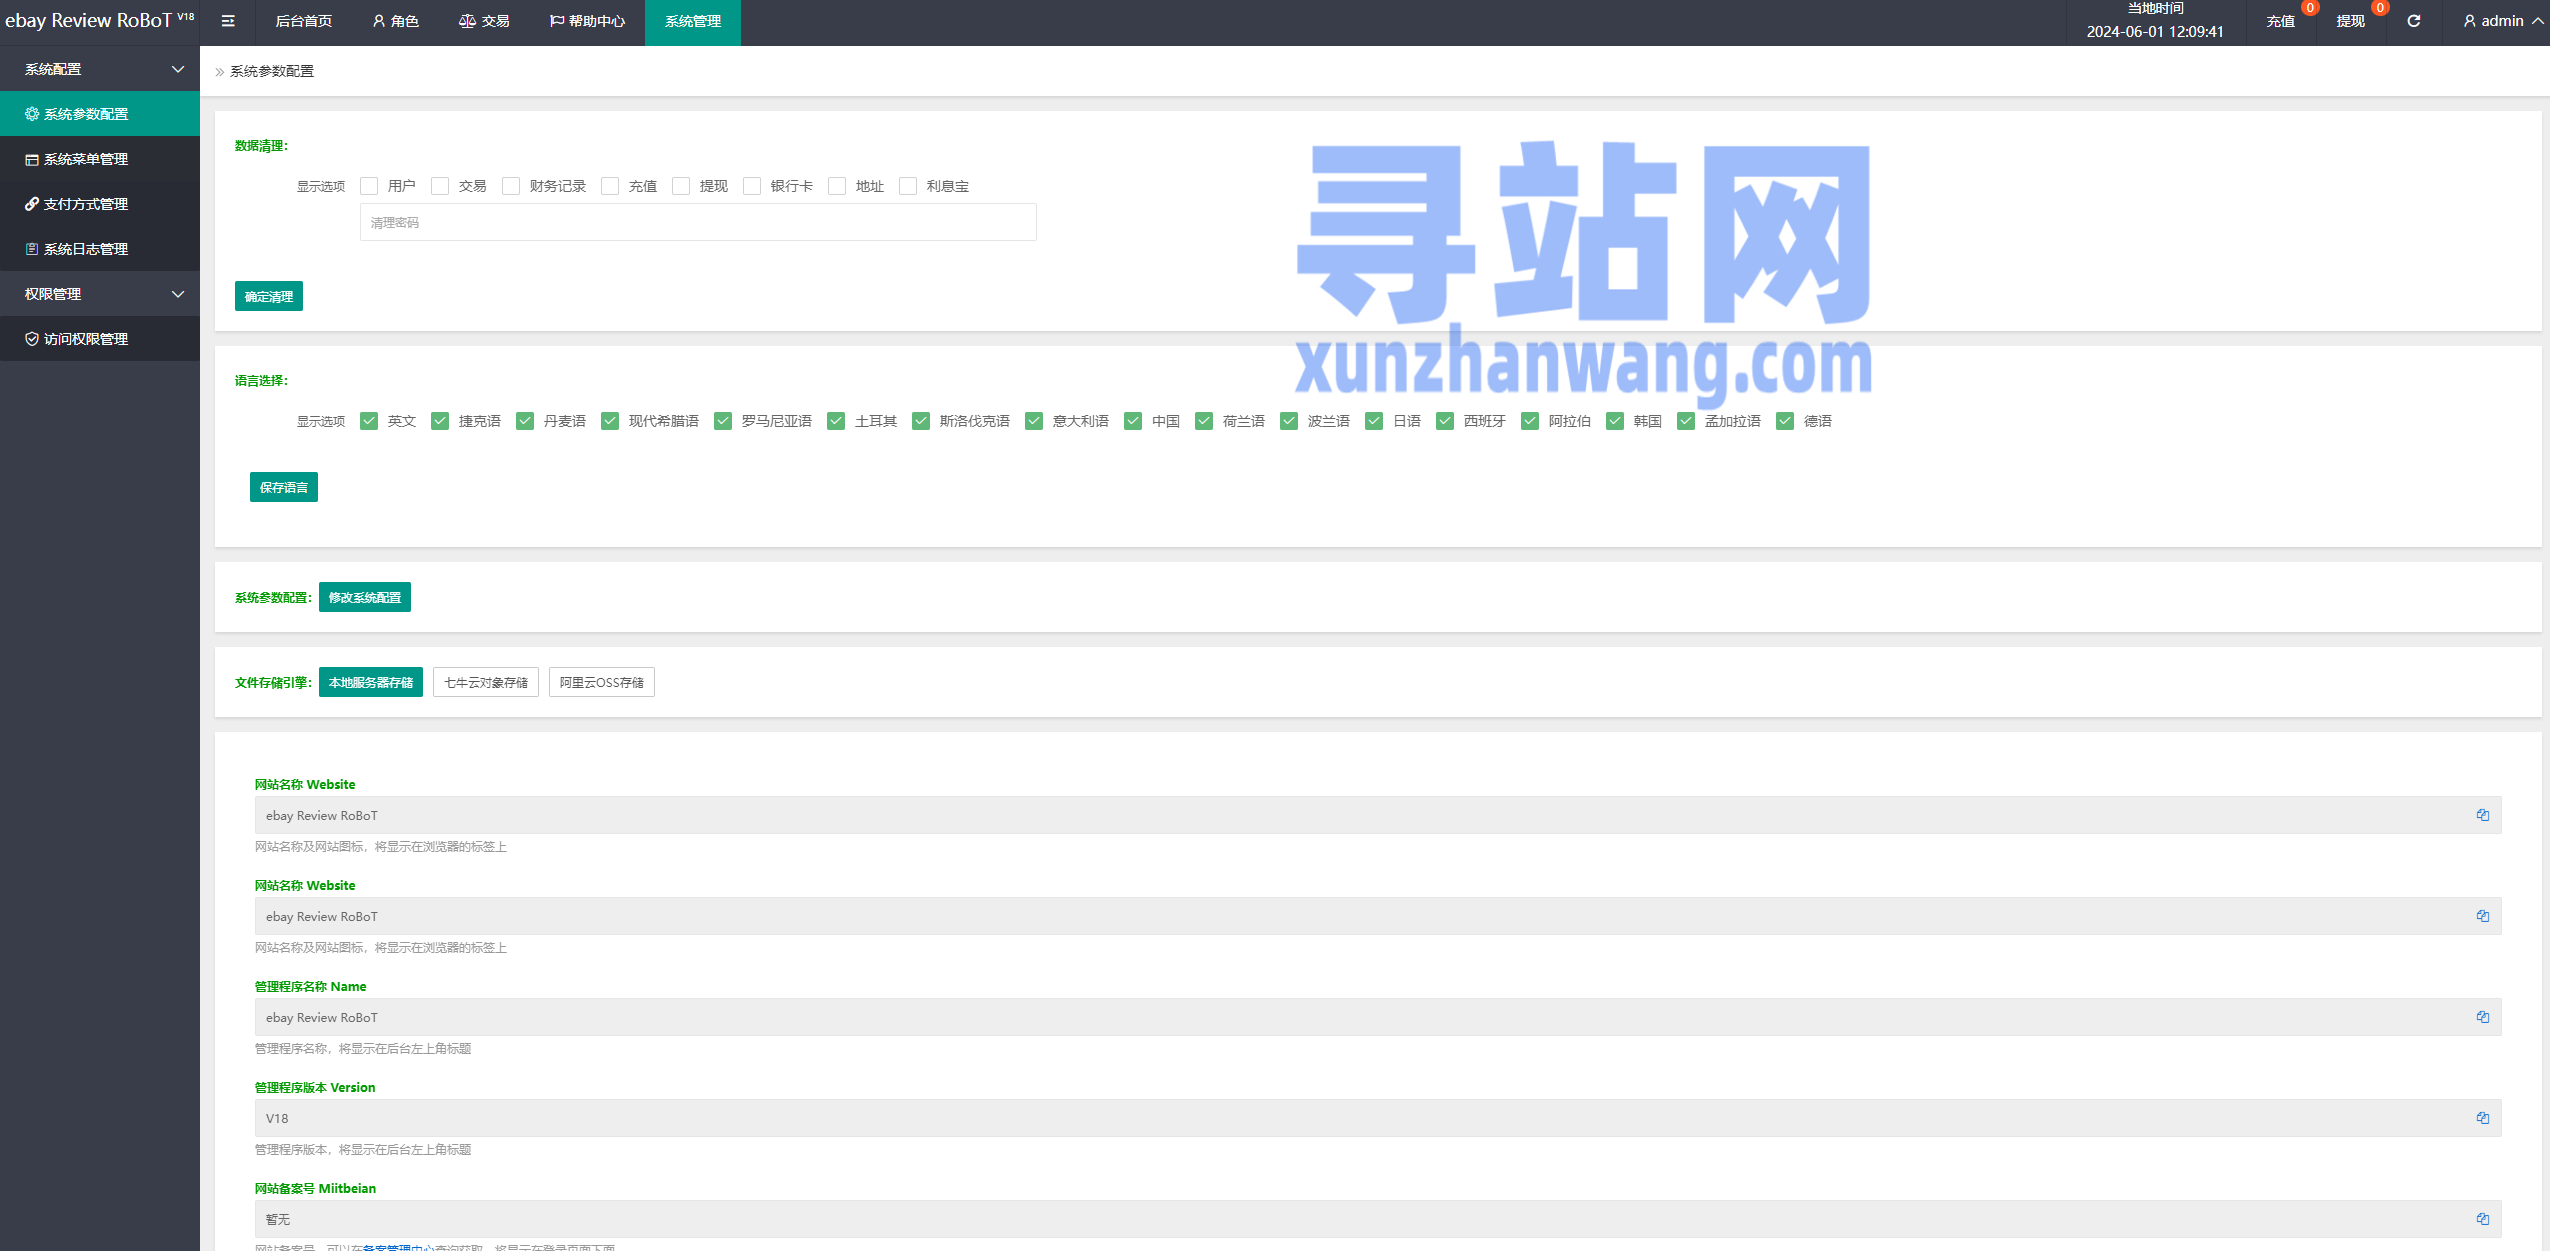Open 系统日志管理 in the sidebar
This screenshot has height=1251, width=2550.
[x=100, y=249]
